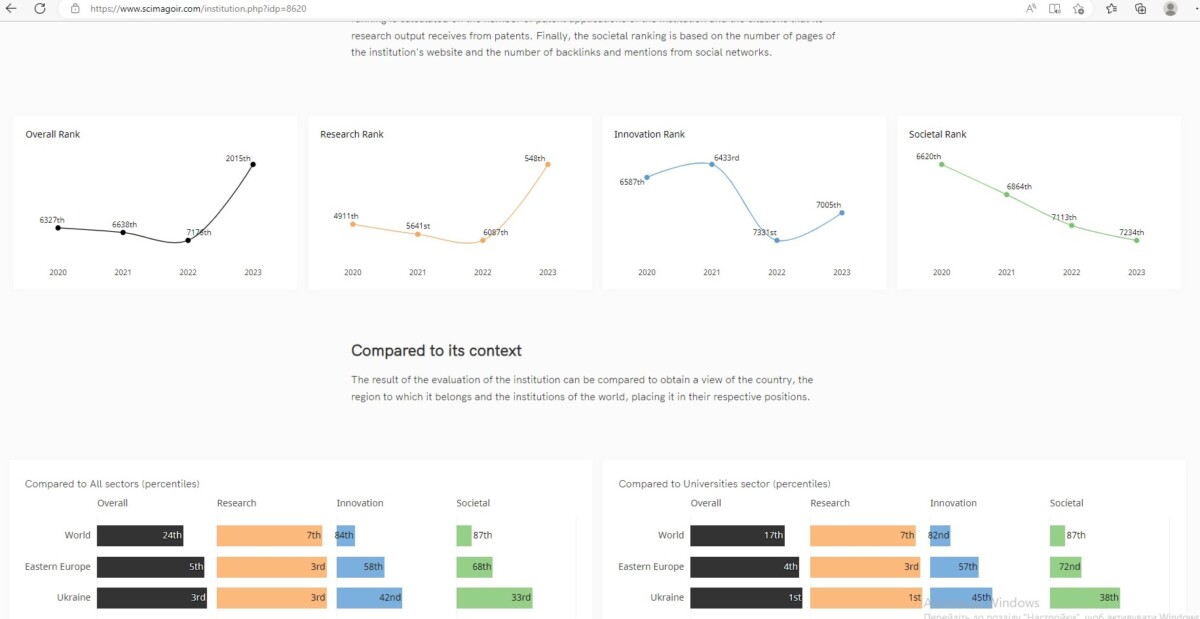Click the Universities Eastern Europe Research 3rd bar
Screen dimensions: 1200x619
[864, 567]
